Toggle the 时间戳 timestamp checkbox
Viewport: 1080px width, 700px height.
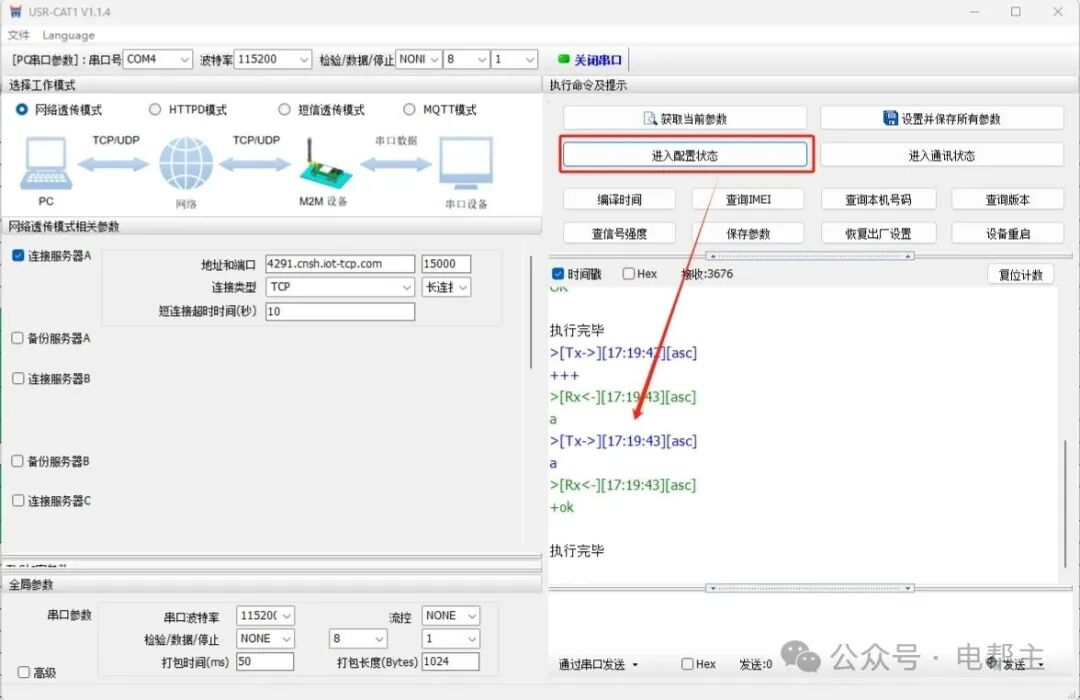(556, 273)
